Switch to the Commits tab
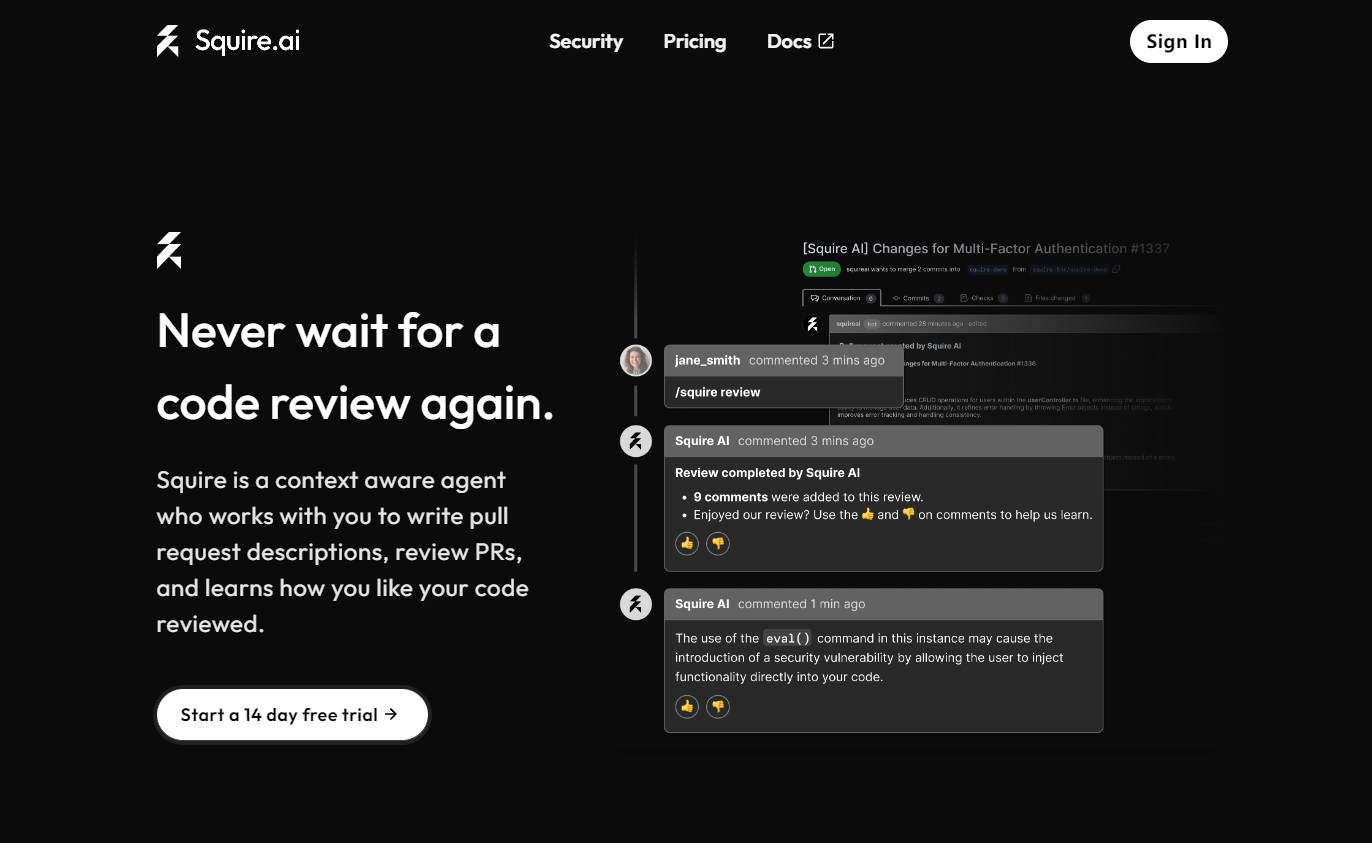This screenshot has width=1372, height=843. tap(916, 298)
